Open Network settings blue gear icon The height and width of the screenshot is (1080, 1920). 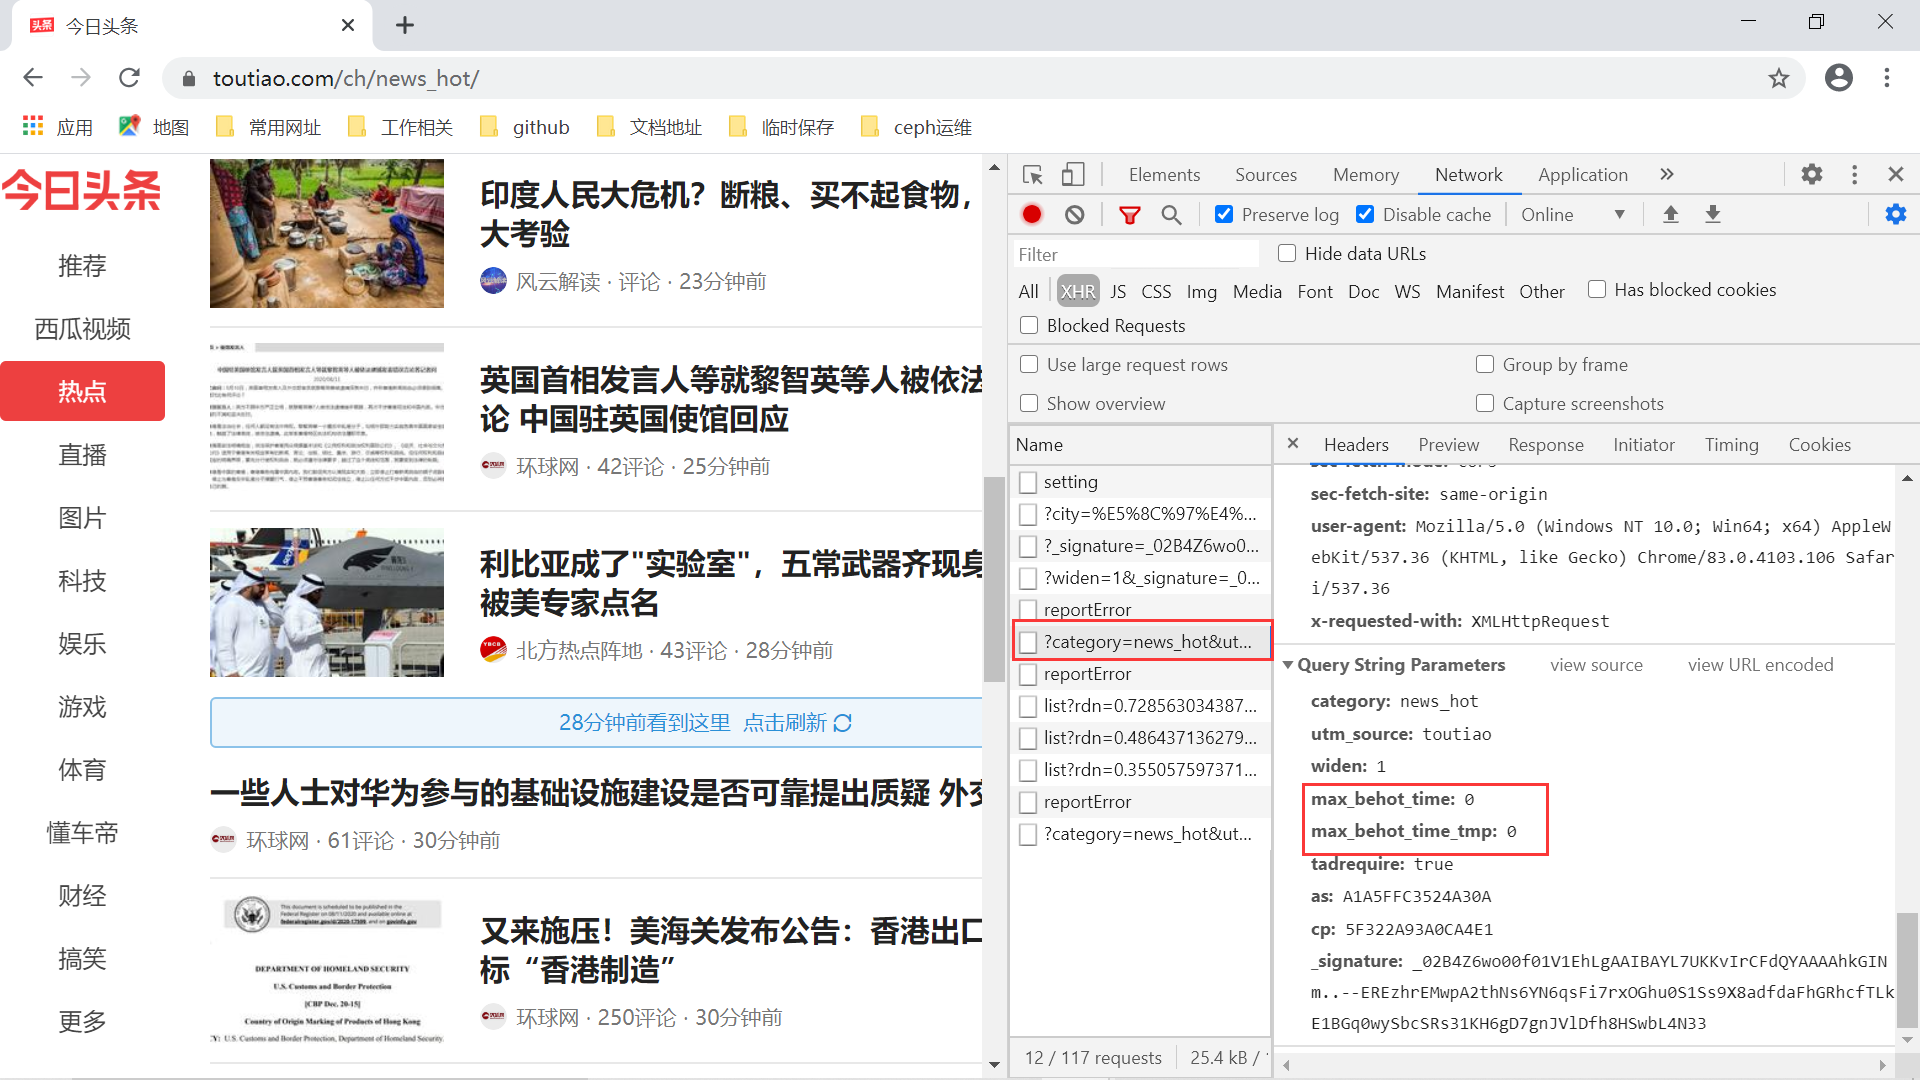click(x=1895, y=214)
